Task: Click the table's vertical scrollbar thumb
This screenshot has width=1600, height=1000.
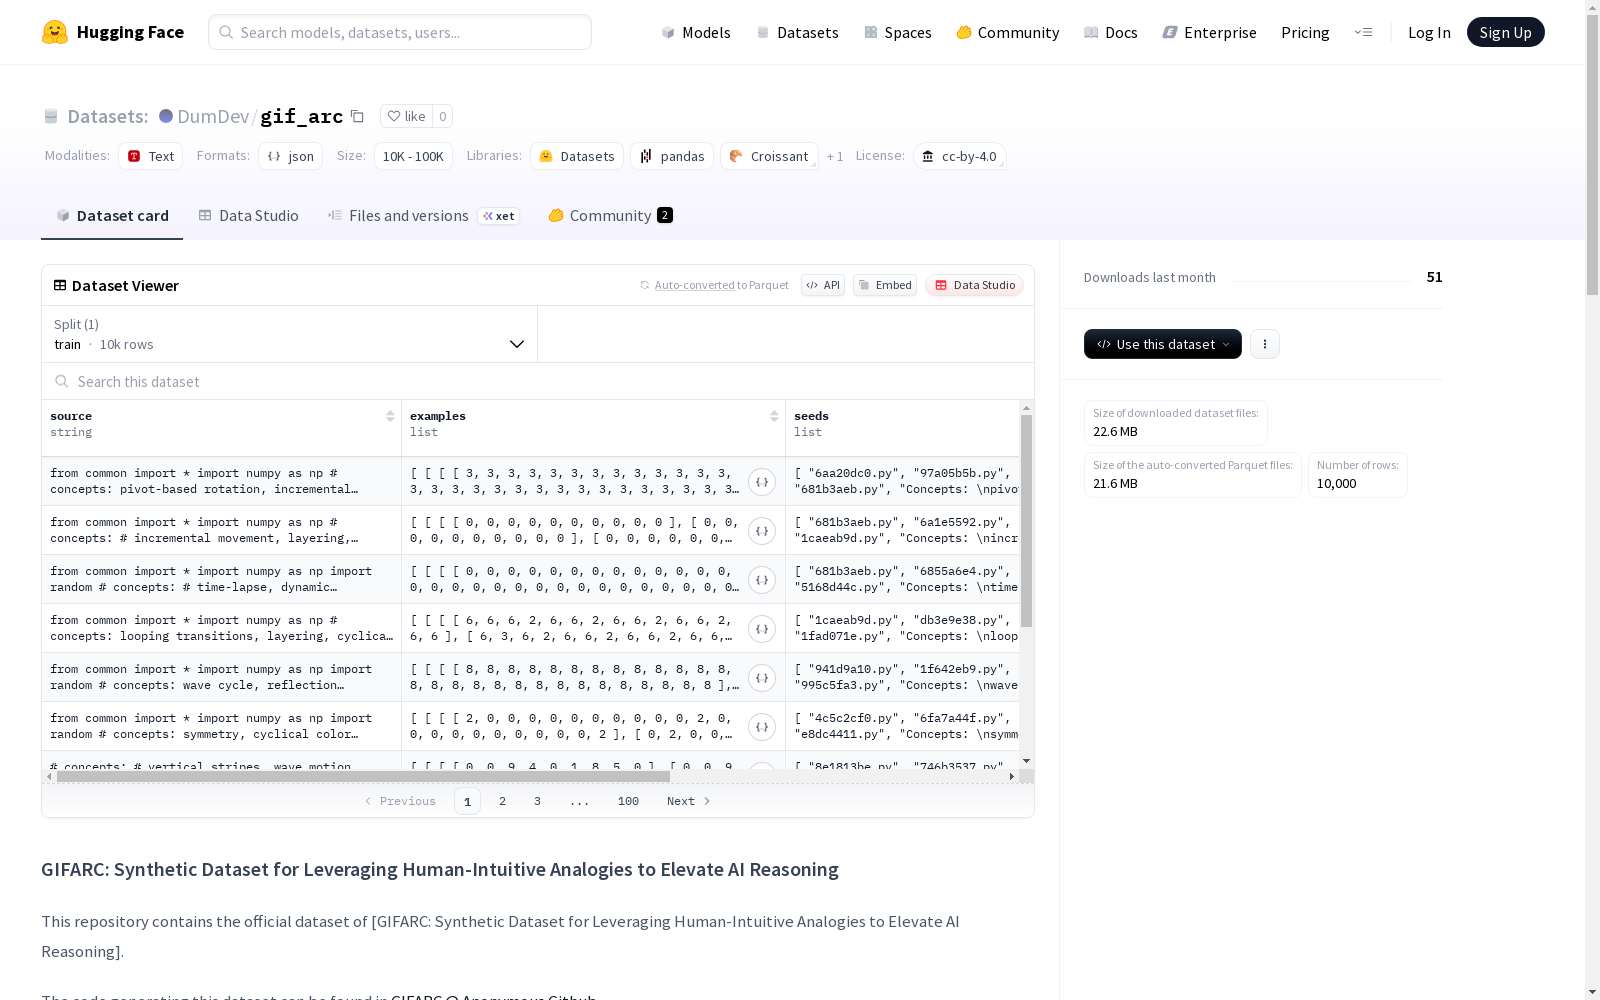Action: tap(1026, 520)
